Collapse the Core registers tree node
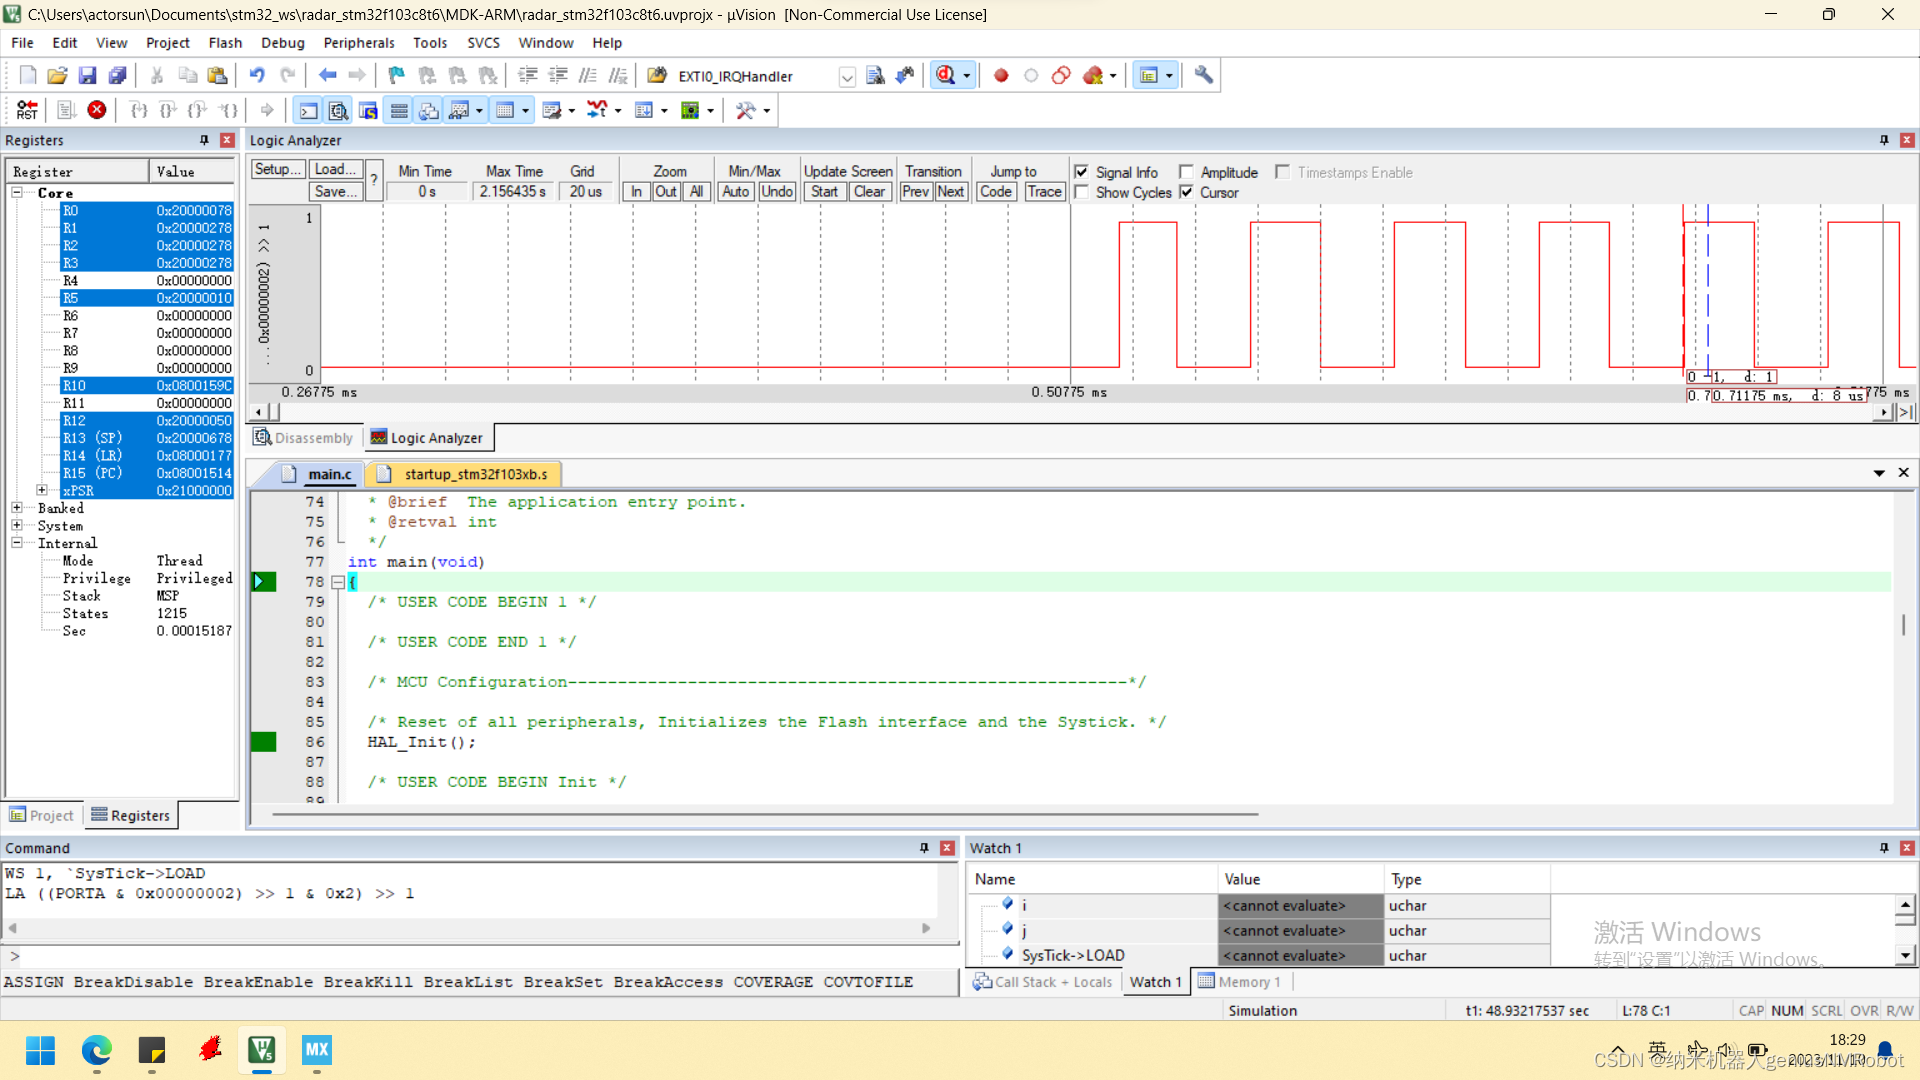The height and width of the screenshot is (1080, 1920). point(17,193)
